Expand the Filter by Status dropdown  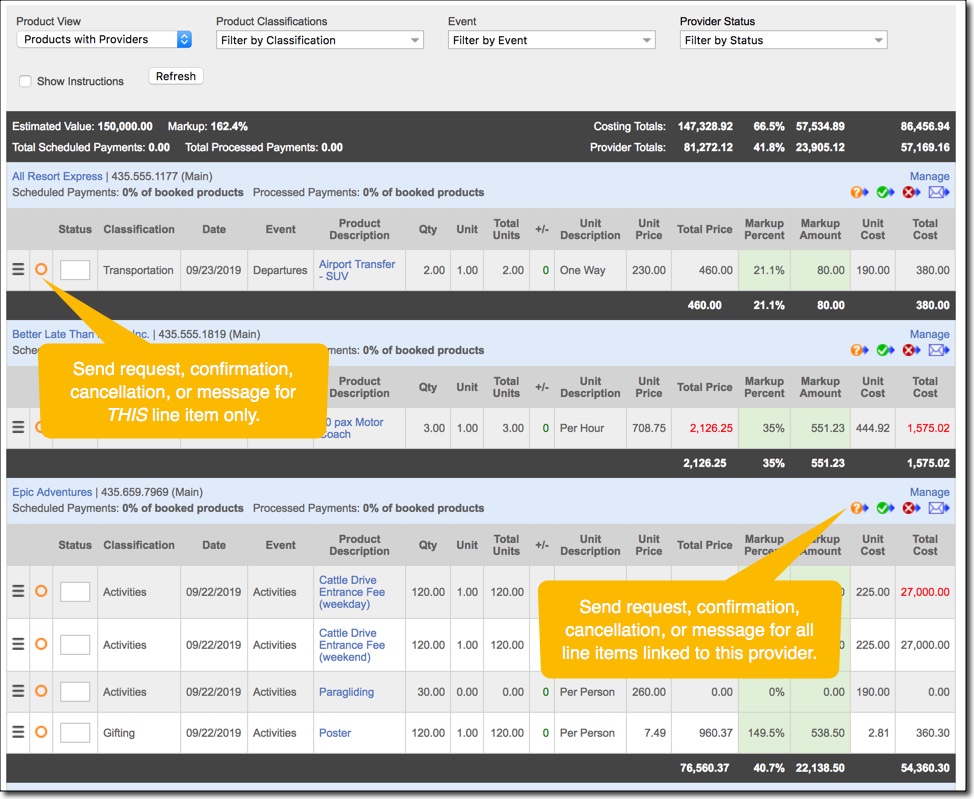(783, 40)
